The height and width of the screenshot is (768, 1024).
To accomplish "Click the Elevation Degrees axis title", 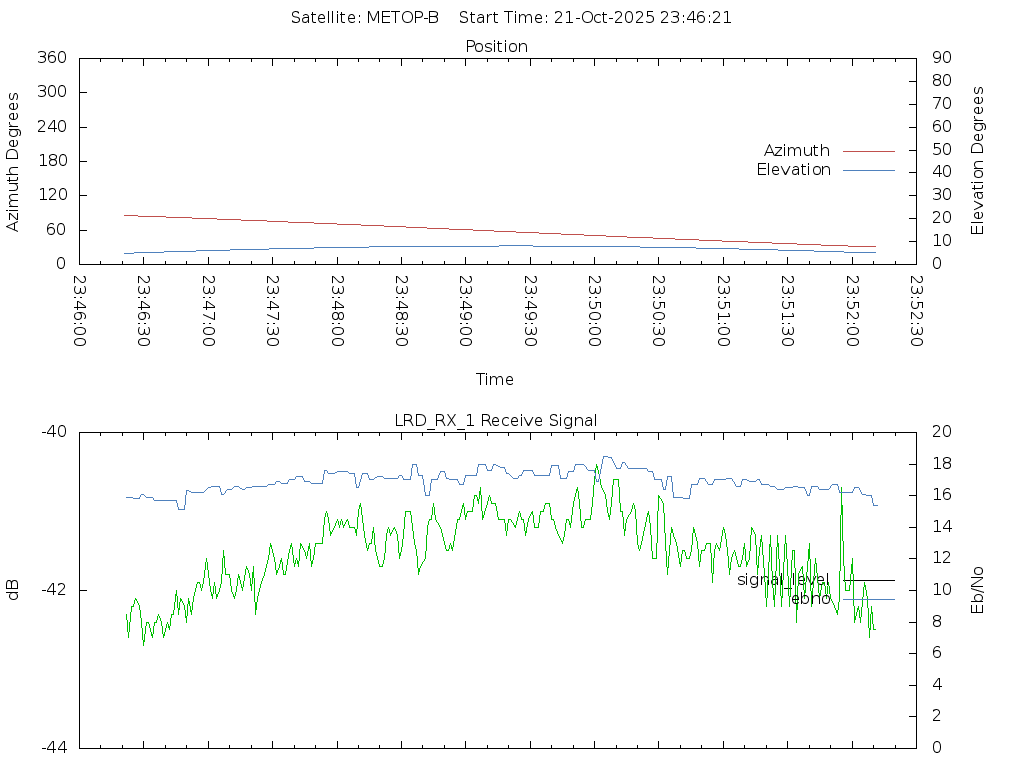I will (x=978, y=161).
